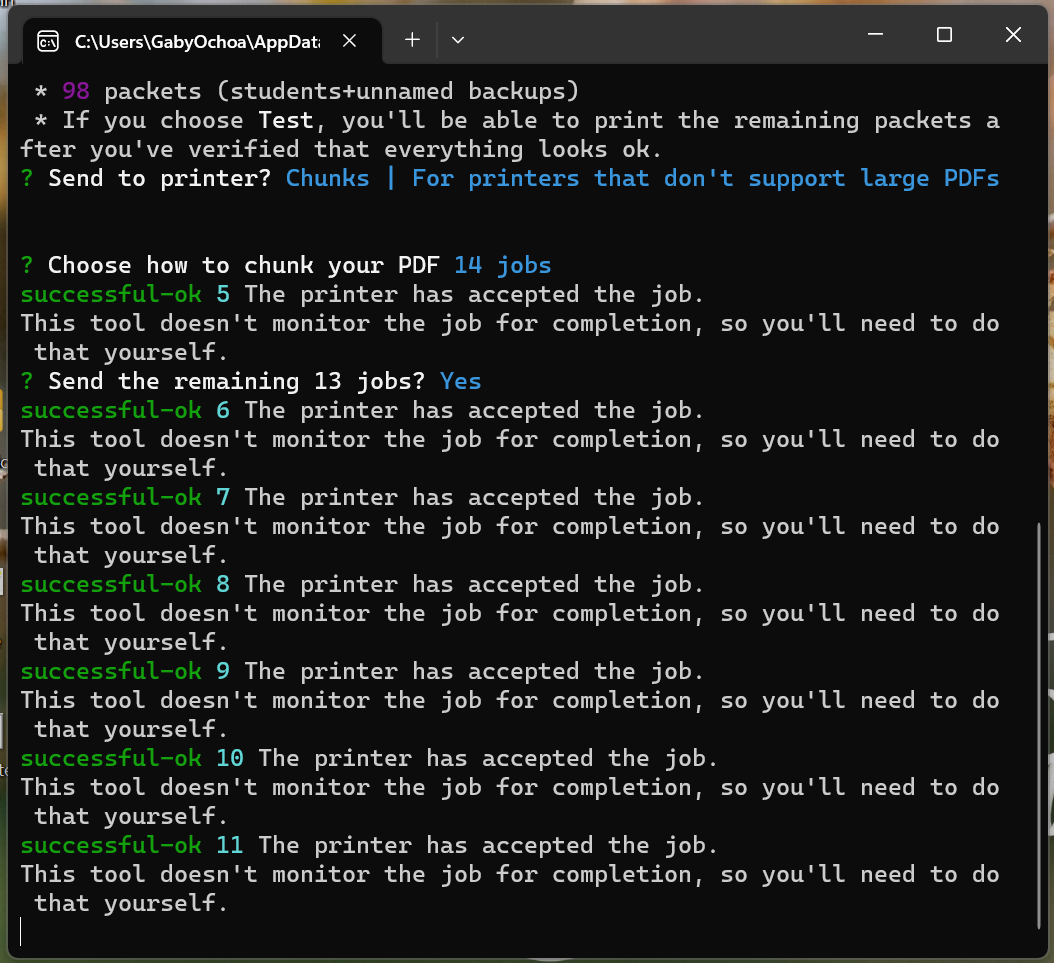Maximize the terminal window
1054x963 pixels.
pos(944,34)
